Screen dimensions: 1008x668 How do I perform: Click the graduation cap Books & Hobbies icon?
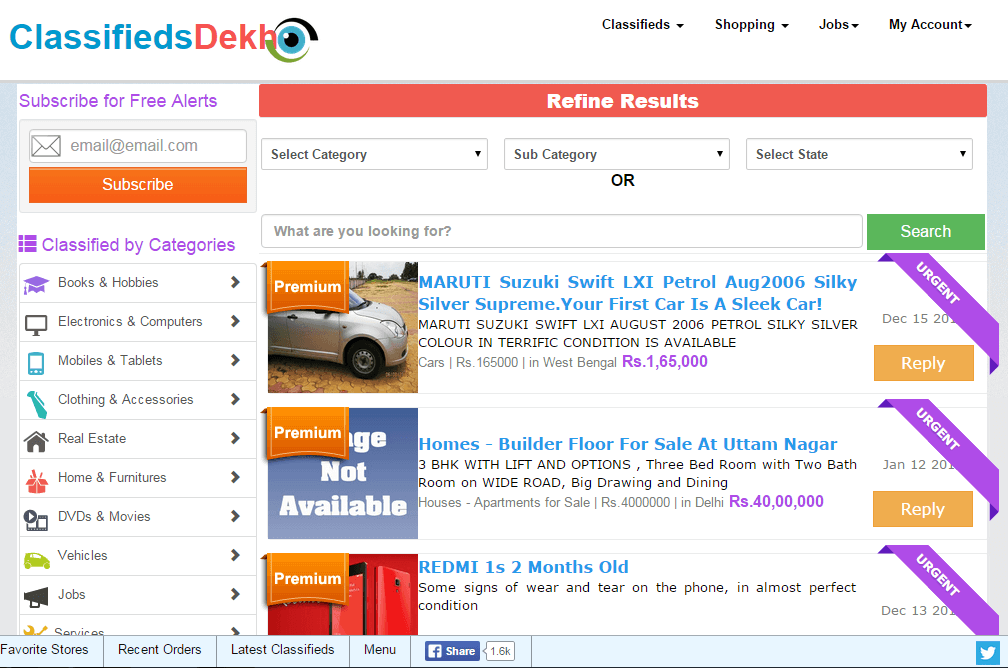coord(36,284)
